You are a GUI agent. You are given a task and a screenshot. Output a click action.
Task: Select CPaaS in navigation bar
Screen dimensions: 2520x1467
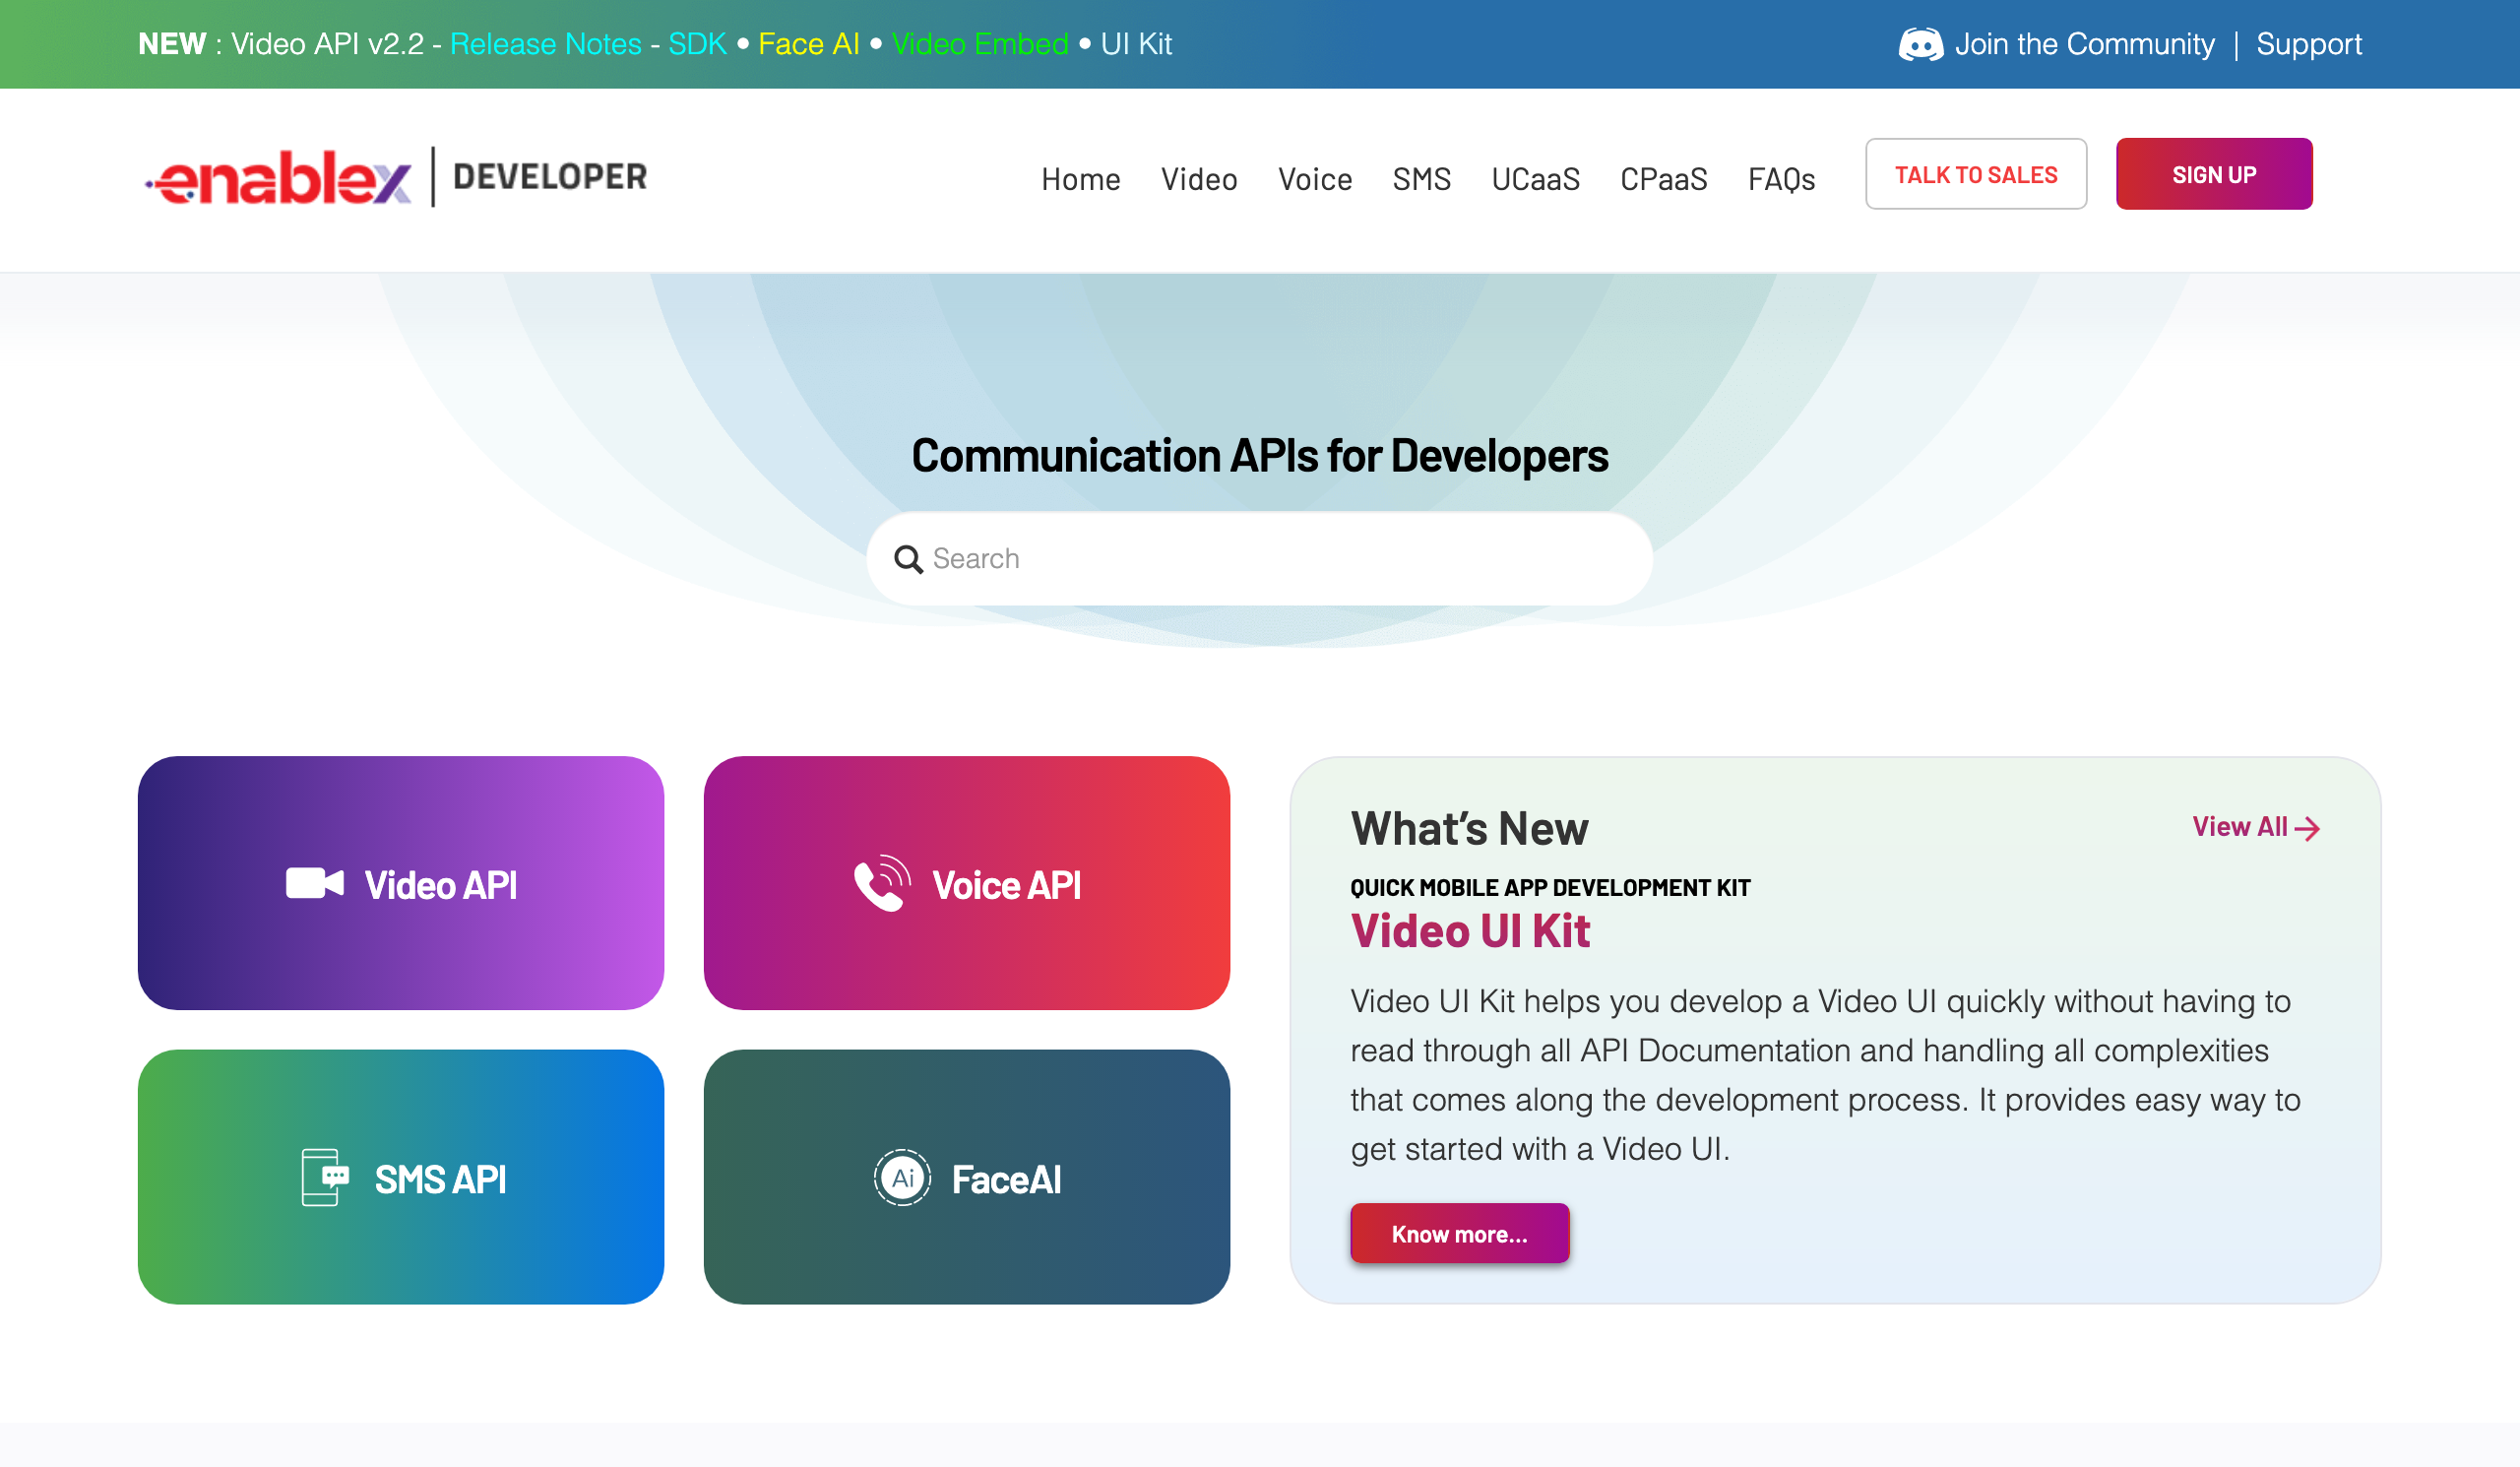[1663, 179]
